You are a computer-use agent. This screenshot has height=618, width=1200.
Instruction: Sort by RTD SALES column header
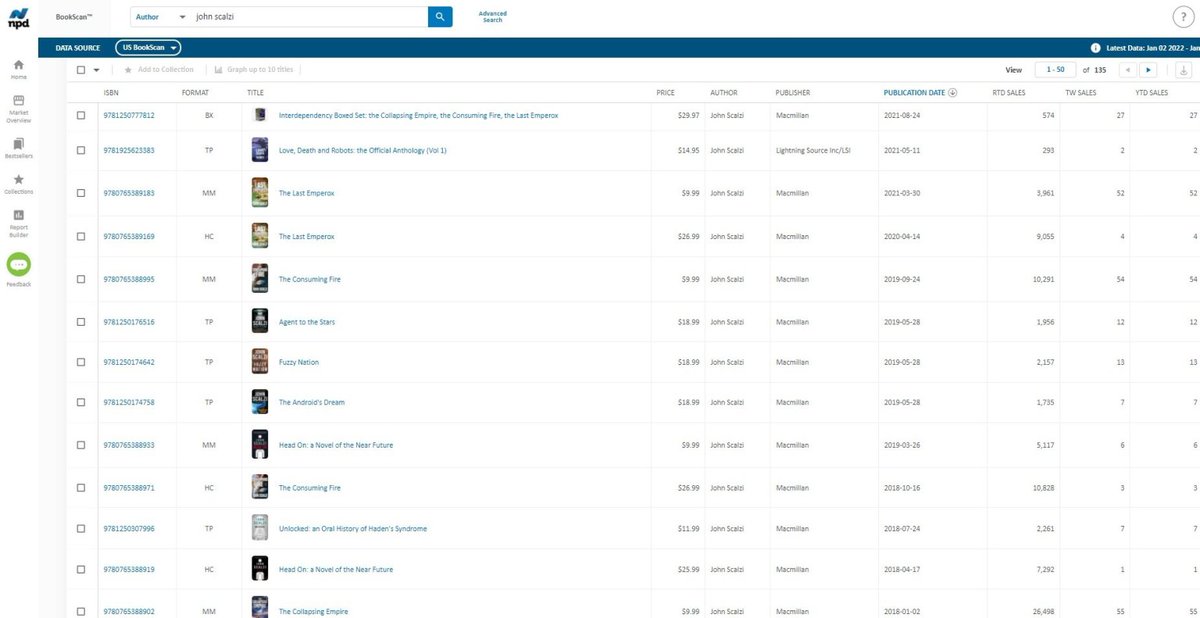[x=1008, y=93]
